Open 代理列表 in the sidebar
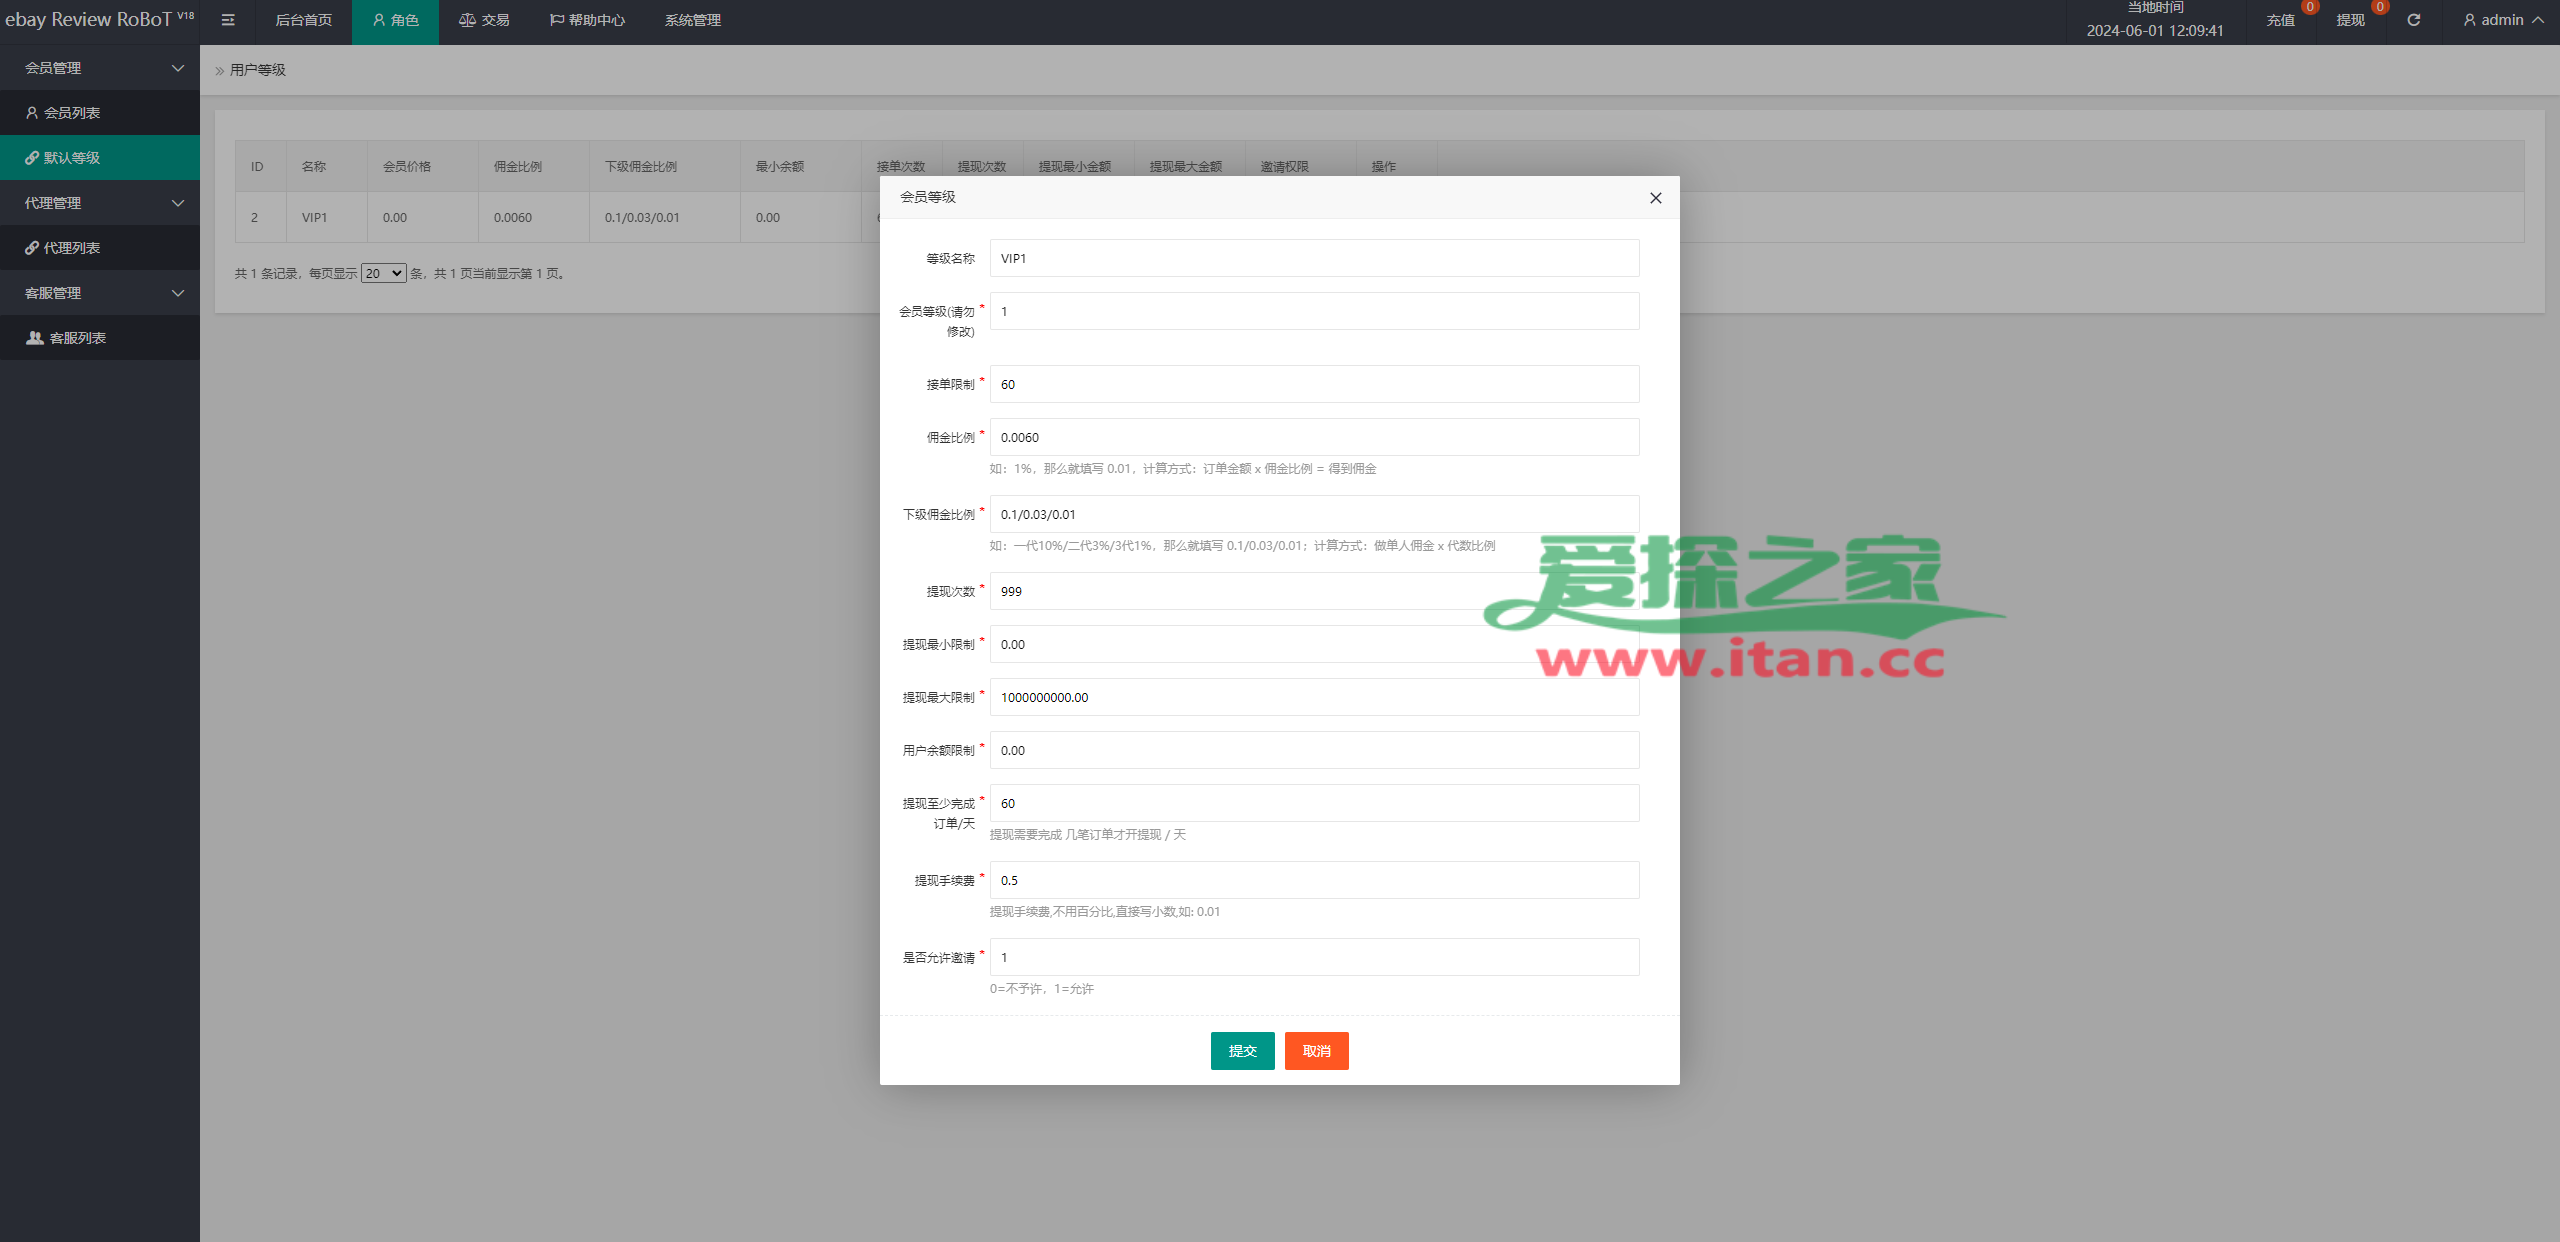 [100, 248]
